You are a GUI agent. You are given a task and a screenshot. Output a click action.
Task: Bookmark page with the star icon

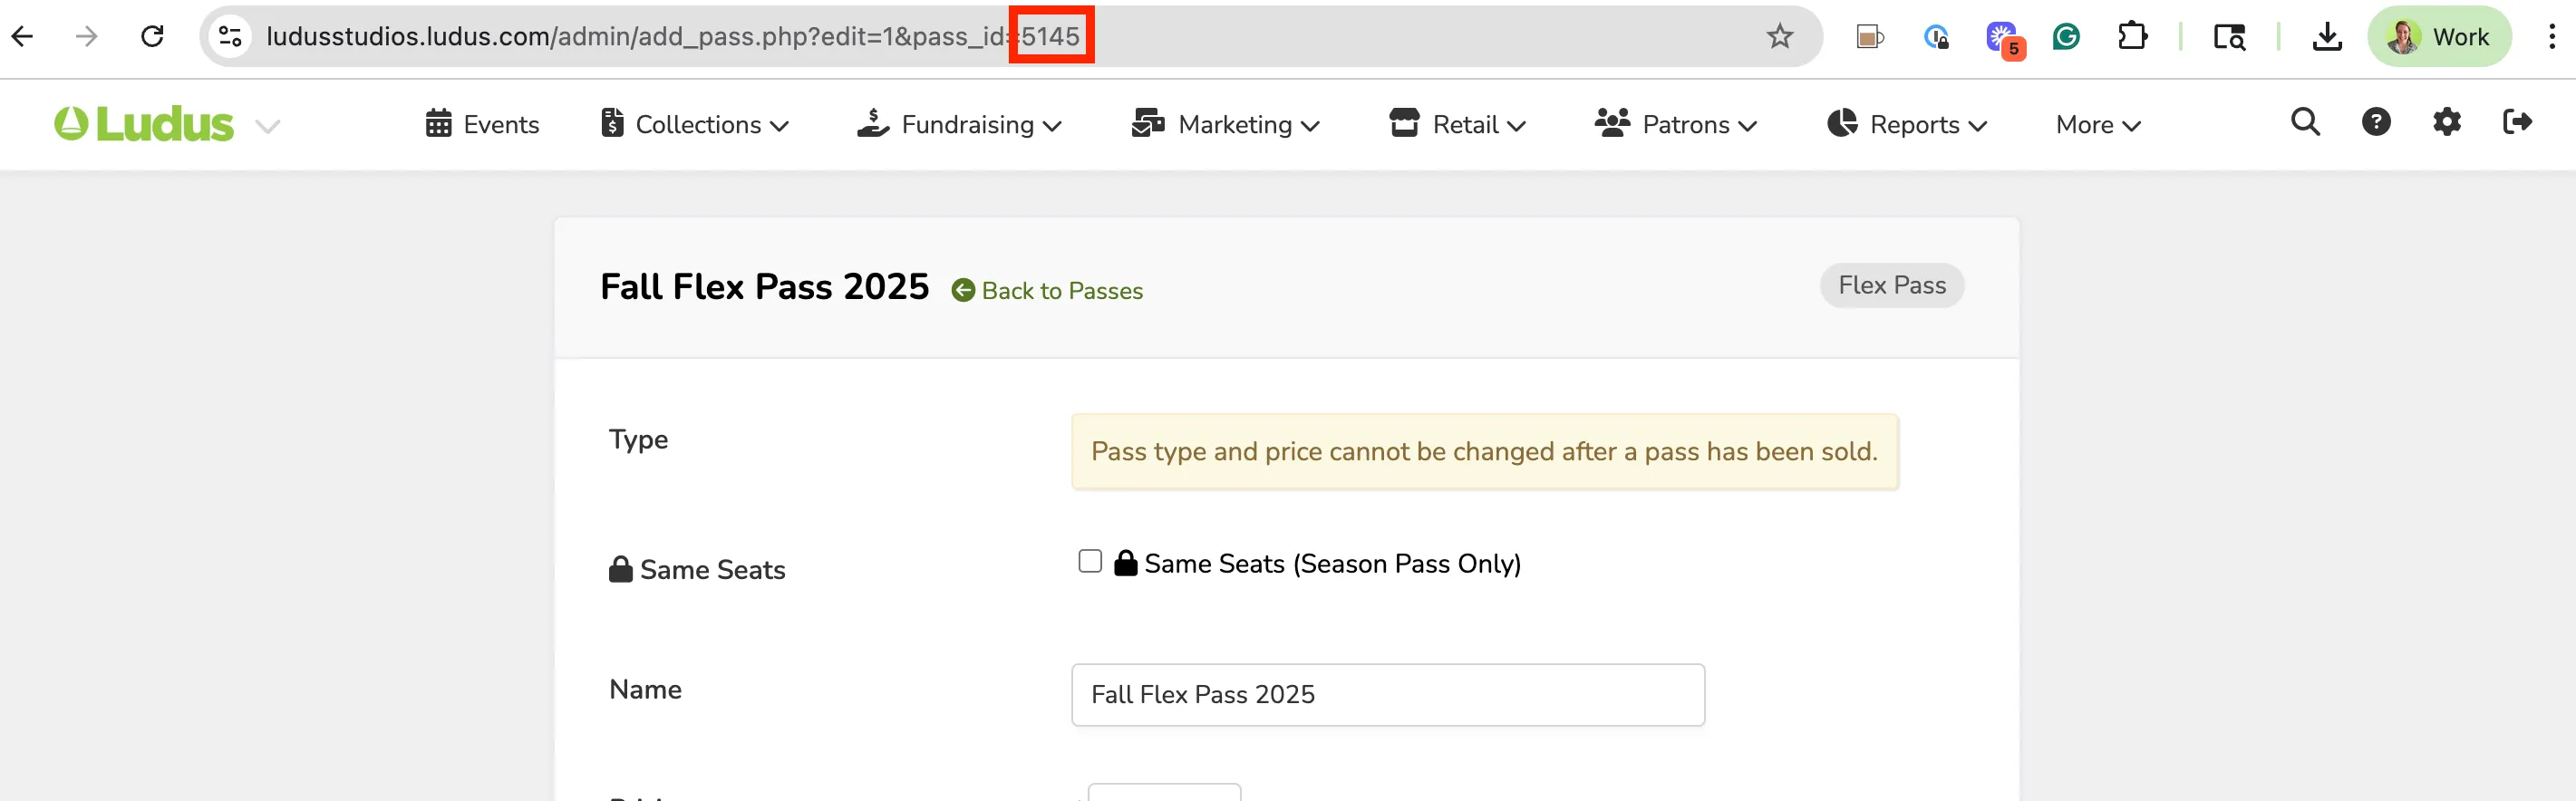point(1779,37)
